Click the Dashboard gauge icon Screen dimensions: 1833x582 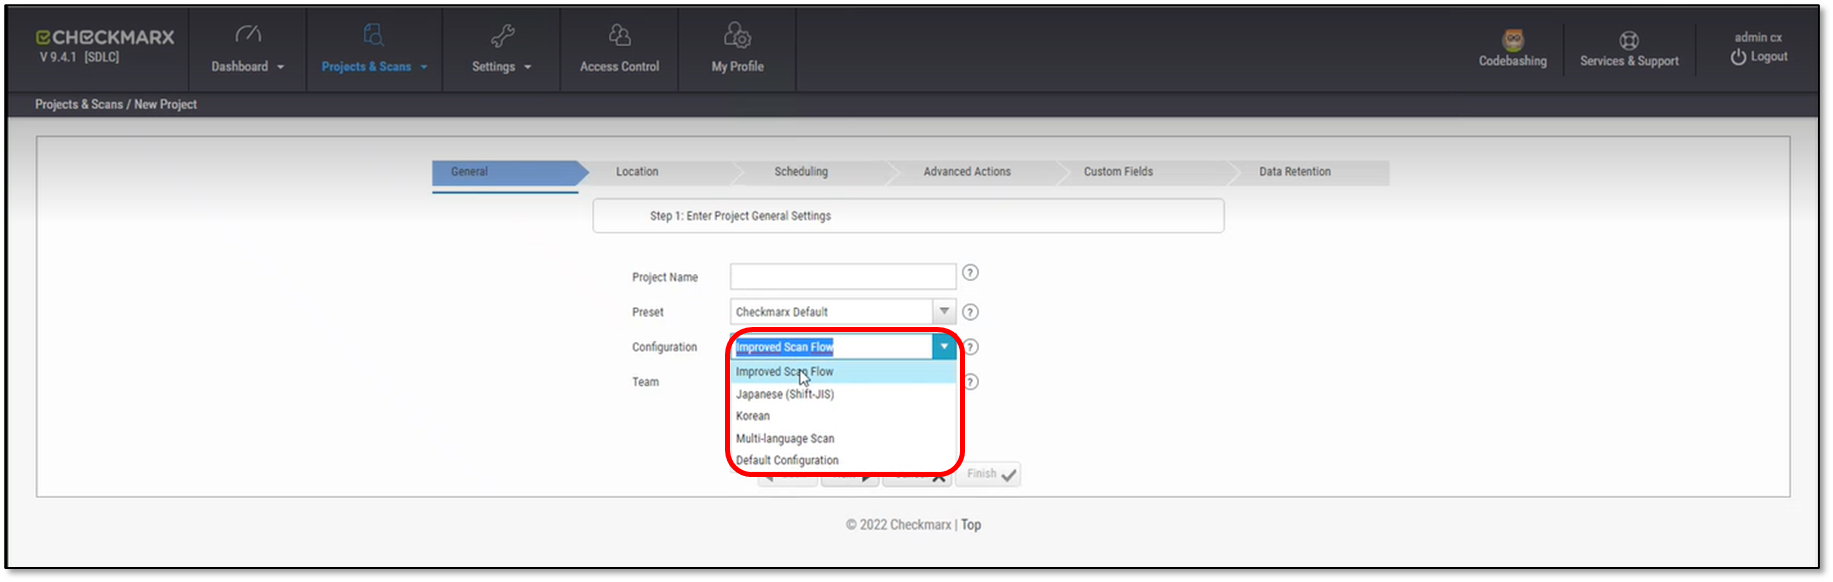point(248,35)
